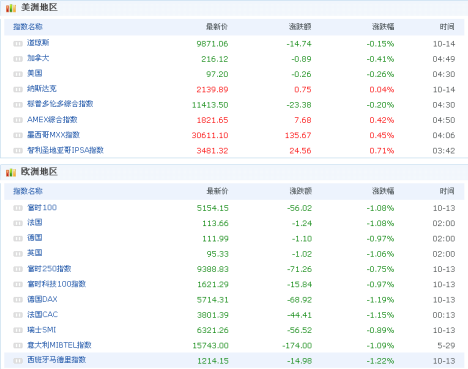Image resolution: width=468 pixels, height=369 pixels.
Task: Open the 道琼斯 index link
Action: click(38, 43)
